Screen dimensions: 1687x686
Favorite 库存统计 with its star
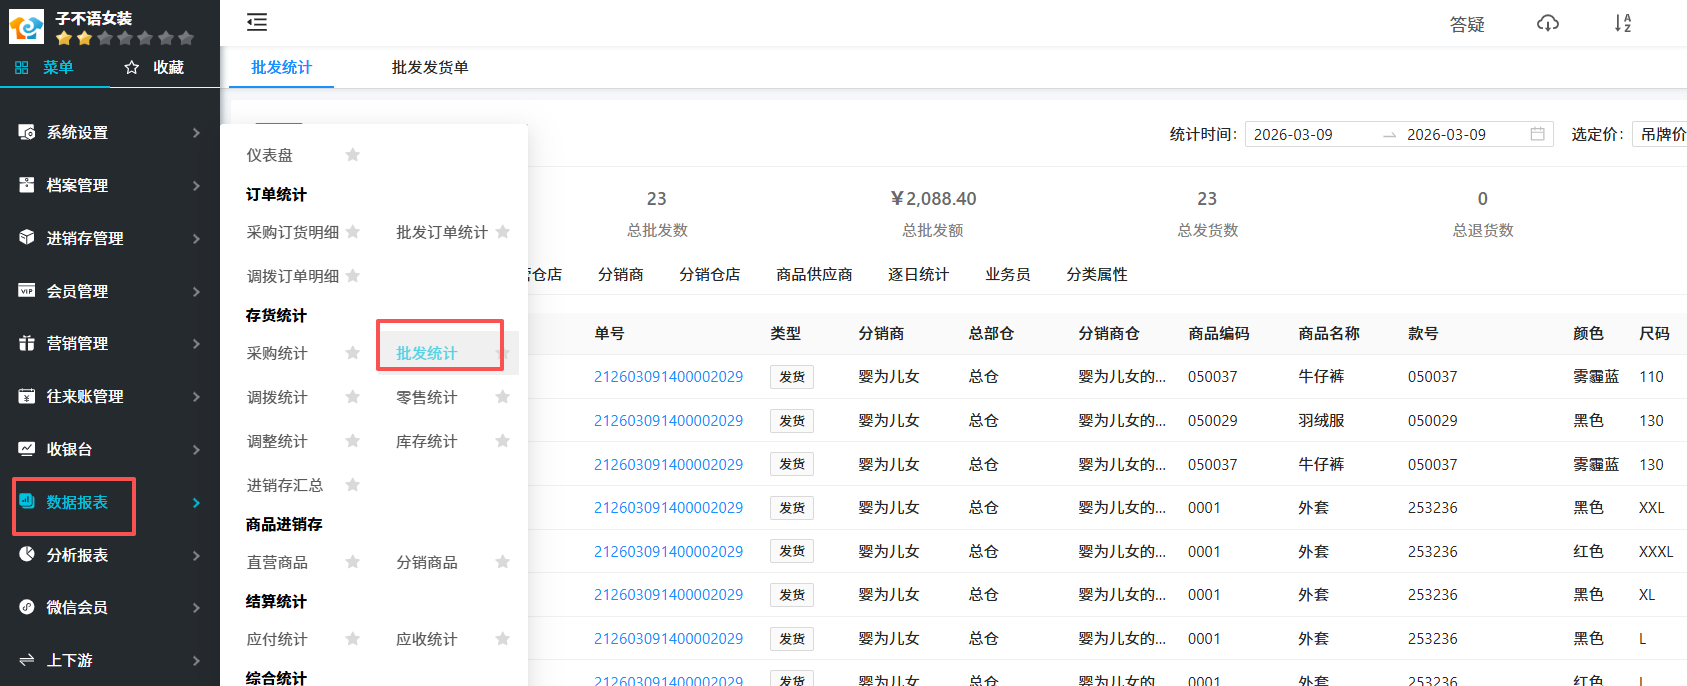502,441
